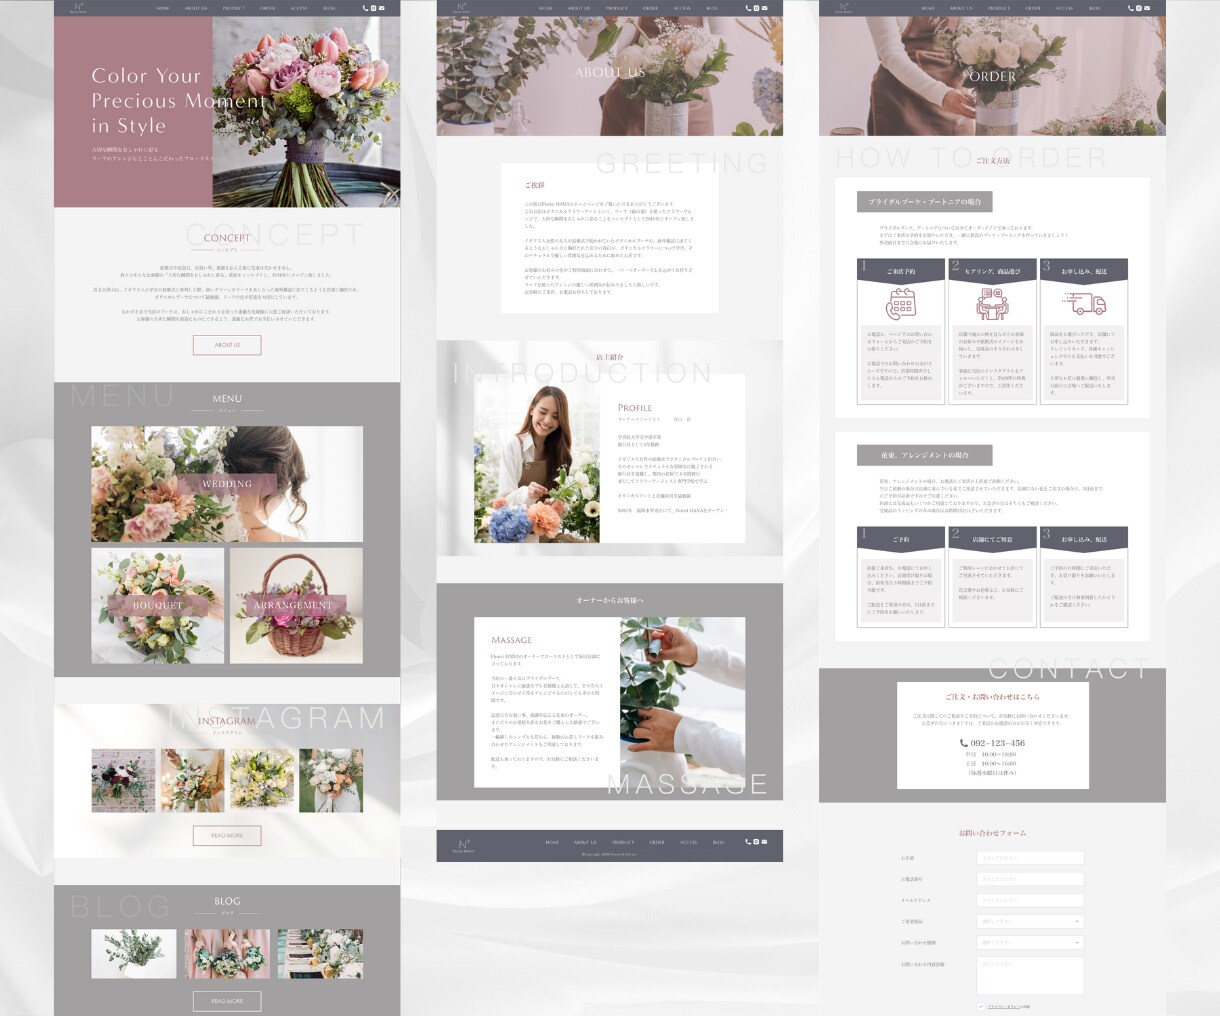Click the phone icon in the About Us page footer
The image size is (1220, 1016).
(x=749, y=842)
